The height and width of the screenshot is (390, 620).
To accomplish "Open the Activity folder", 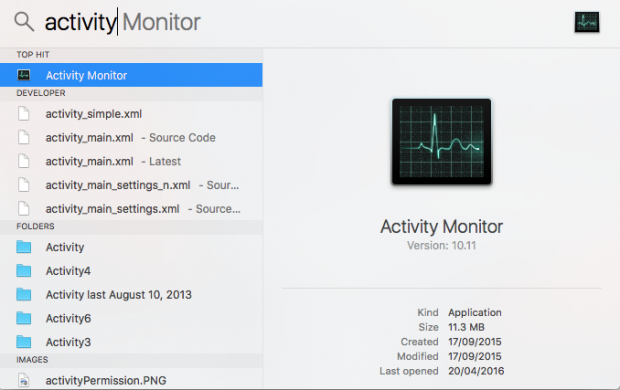I will tap(131, 247).
